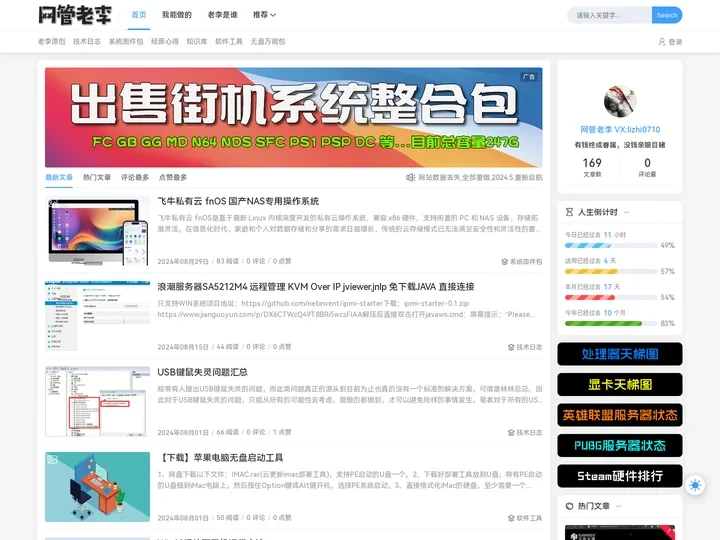The height and width of the screenshot is (540, 720).
Task: Click the 2024年08月29日 date on fnOS article
Action: click(x=183, y=261)
